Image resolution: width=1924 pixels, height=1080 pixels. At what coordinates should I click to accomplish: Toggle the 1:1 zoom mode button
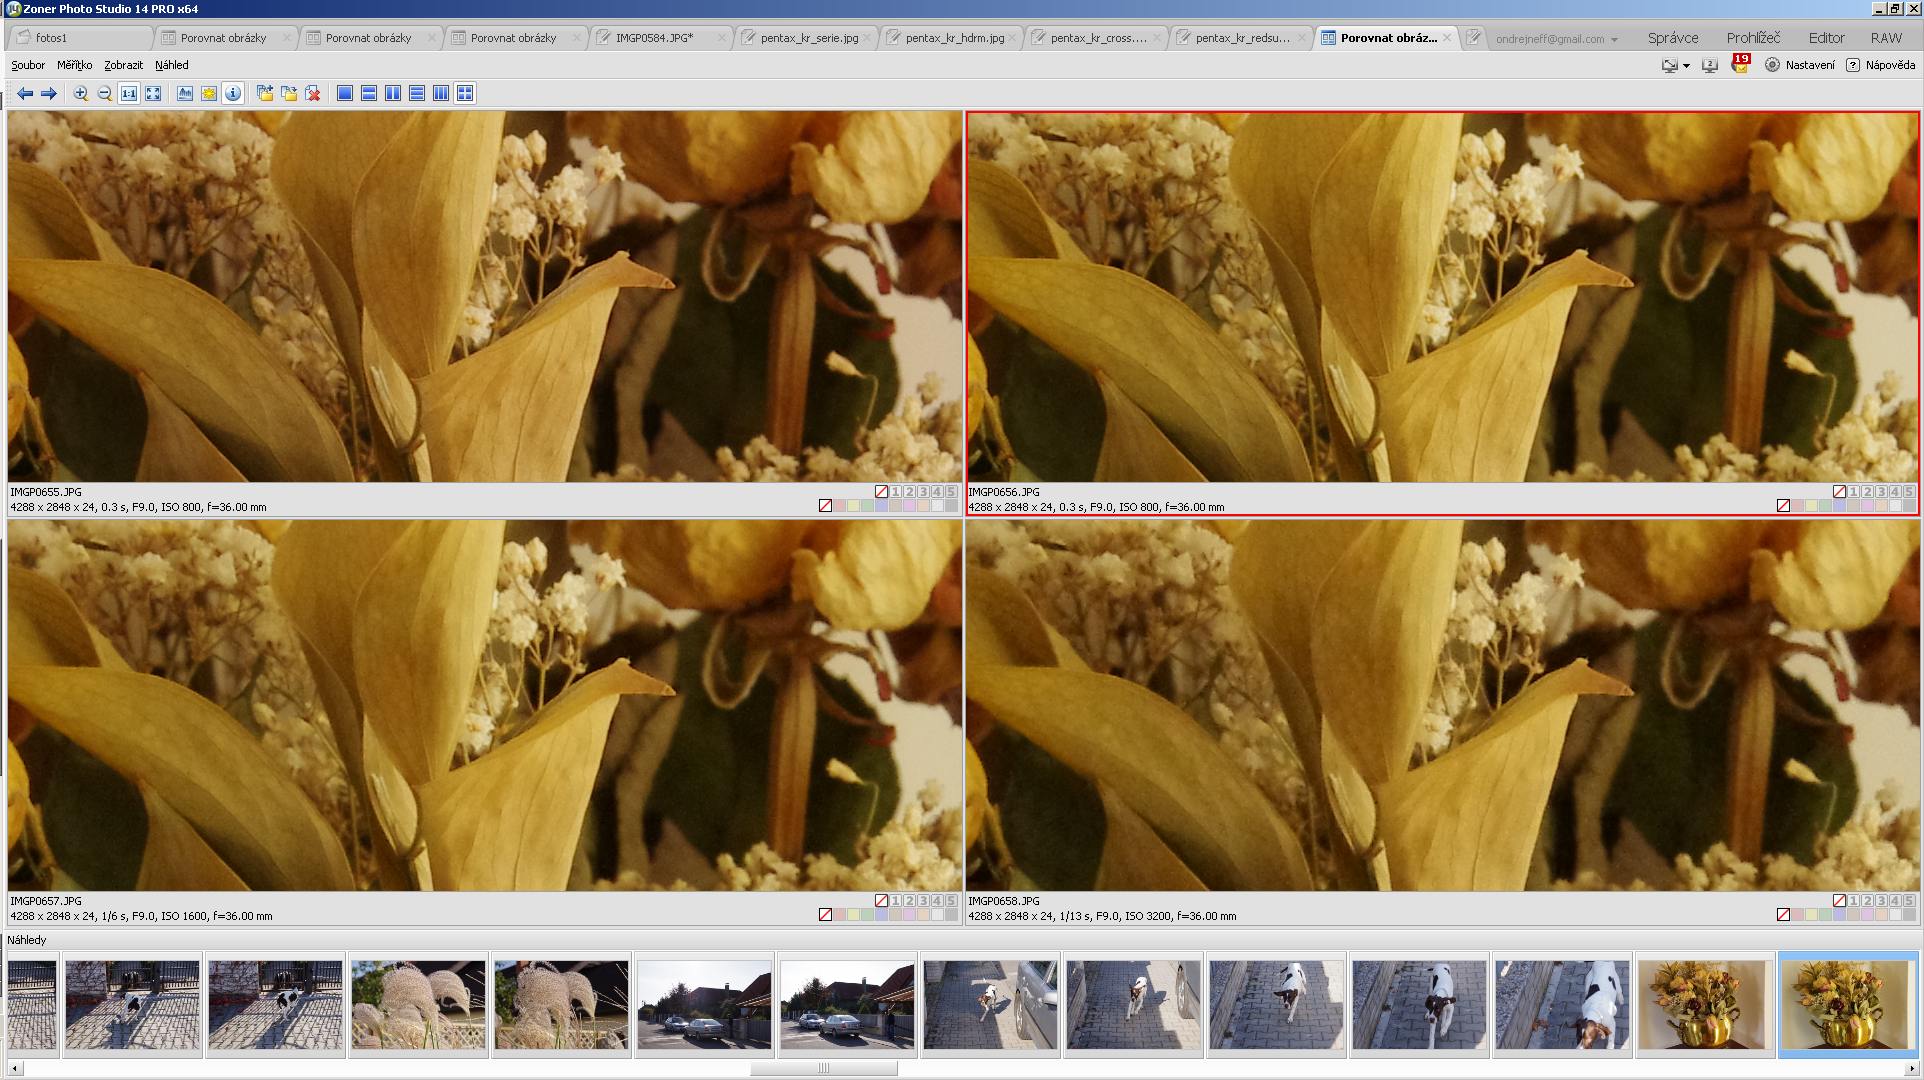pyautogui.click(x=129, y=93)
